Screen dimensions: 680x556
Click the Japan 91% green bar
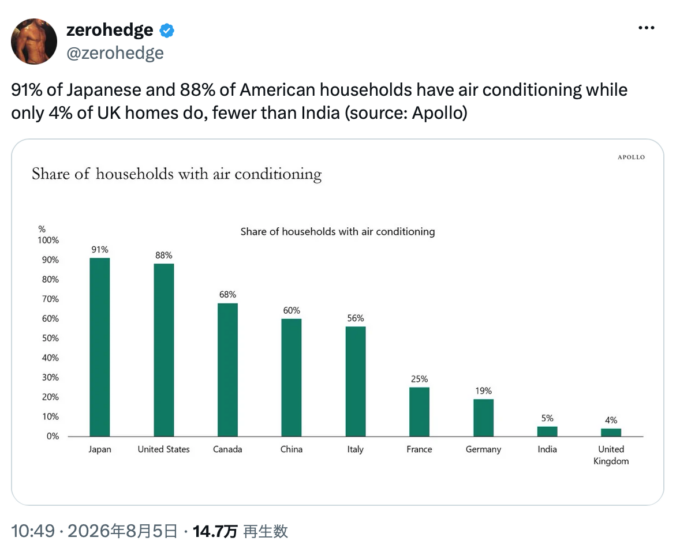pyautogui.click(x=100, y=347)
